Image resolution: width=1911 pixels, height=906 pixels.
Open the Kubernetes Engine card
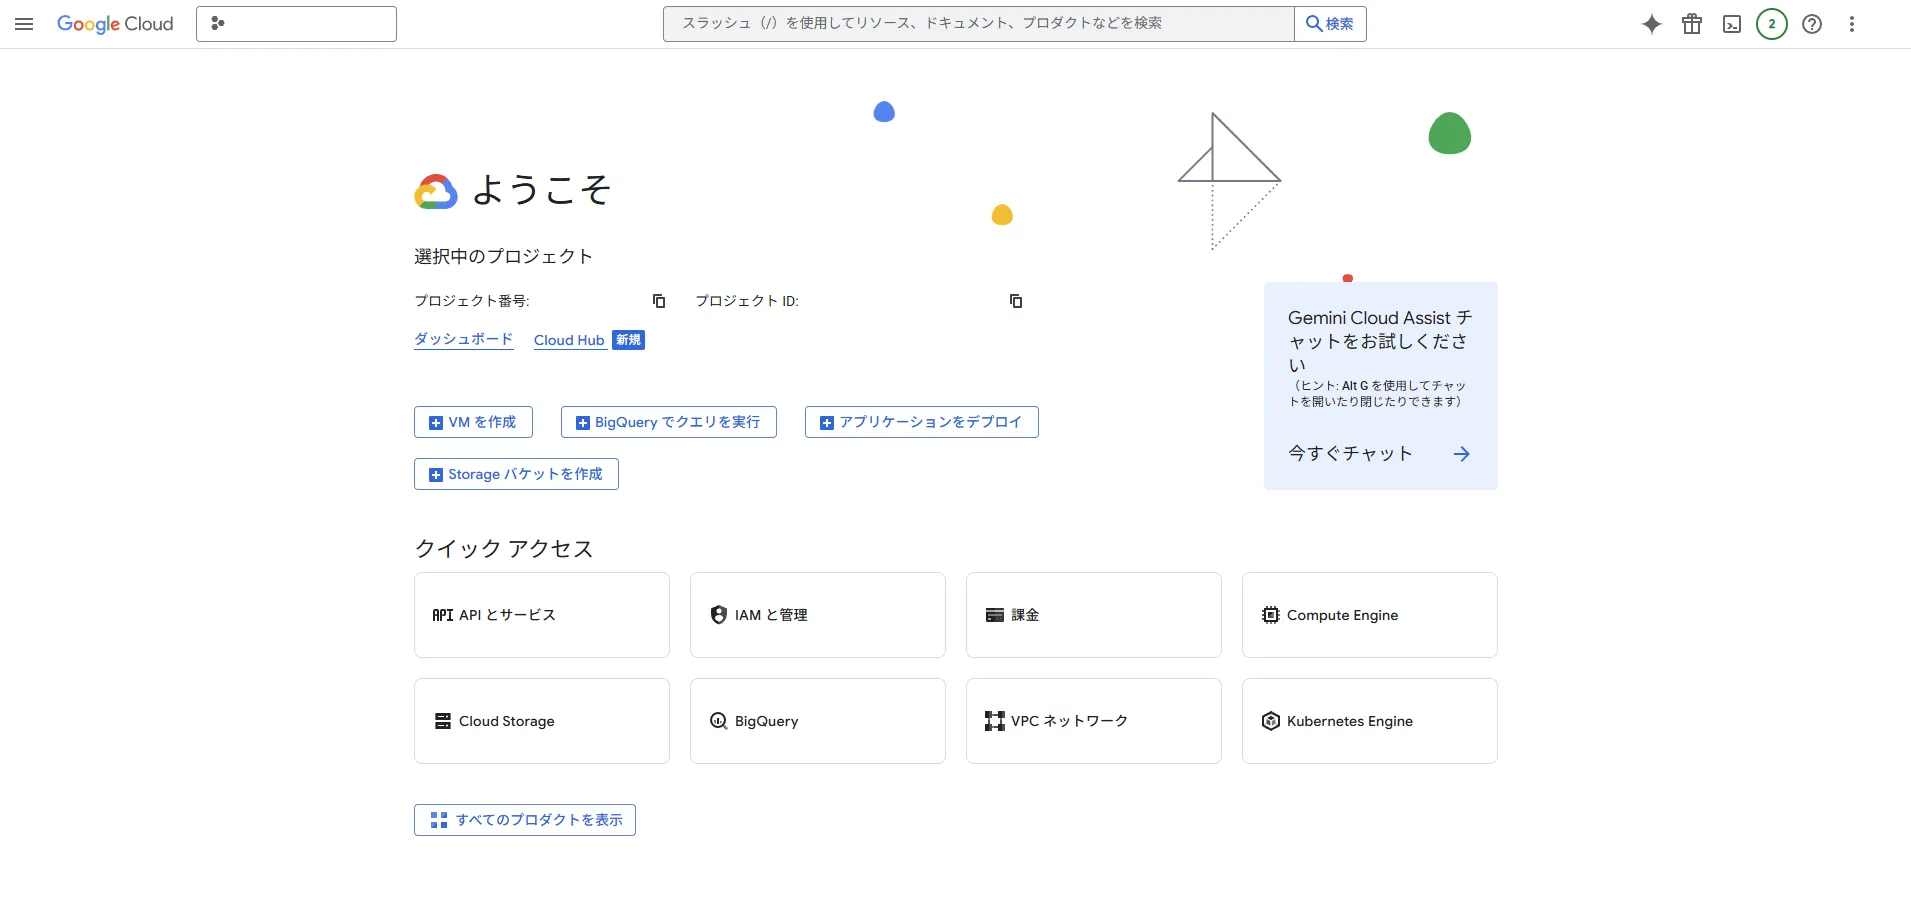[x=1370, y=721]
